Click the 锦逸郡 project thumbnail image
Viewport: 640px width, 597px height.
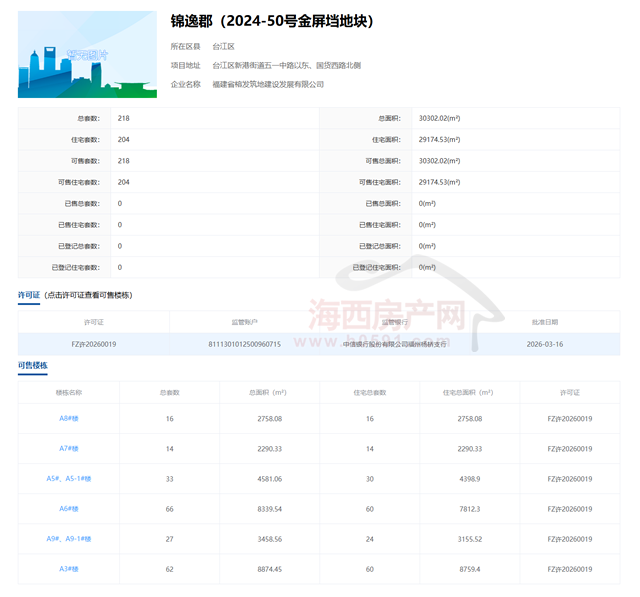[87, 54]
